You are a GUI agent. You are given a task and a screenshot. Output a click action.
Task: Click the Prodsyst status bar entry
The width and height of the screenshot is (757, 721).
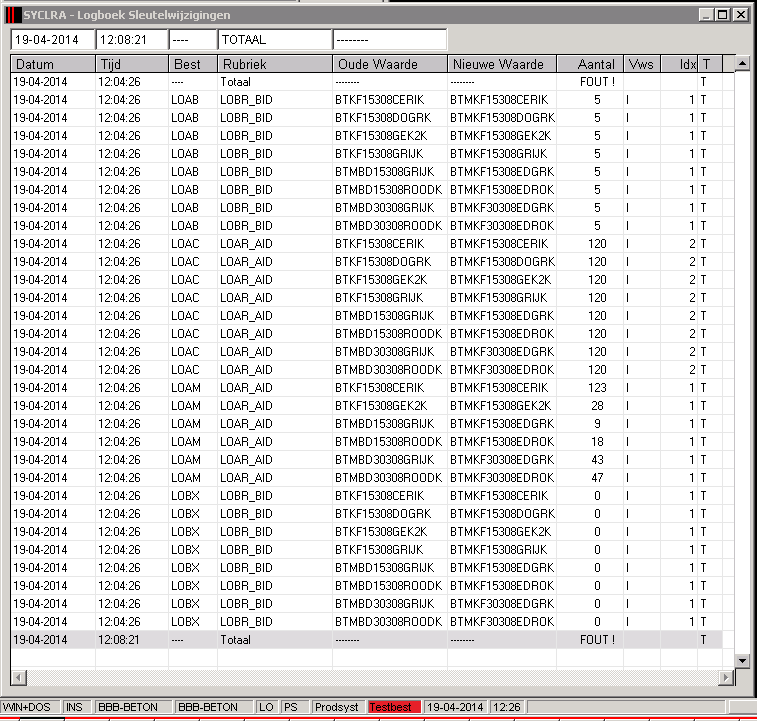pos(338,707)
